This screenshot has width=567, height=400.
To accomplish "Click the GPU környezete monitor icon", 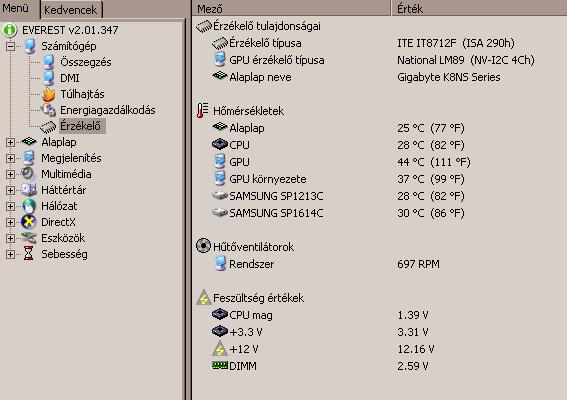I will click(x=219, y=179).
